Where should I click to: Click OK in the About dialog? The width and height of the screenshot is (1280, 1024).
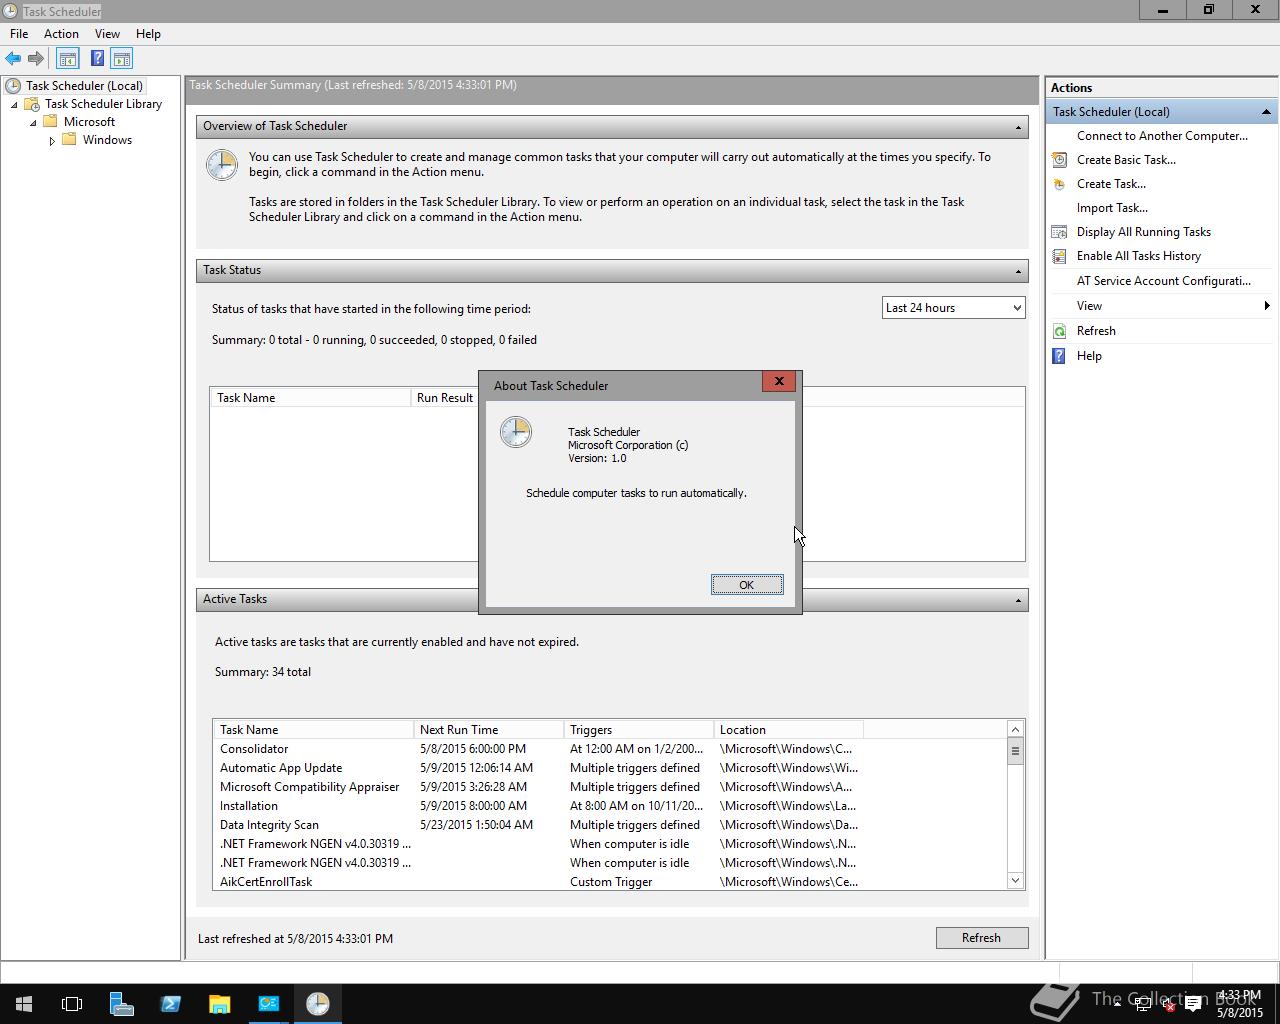[747, 585]
